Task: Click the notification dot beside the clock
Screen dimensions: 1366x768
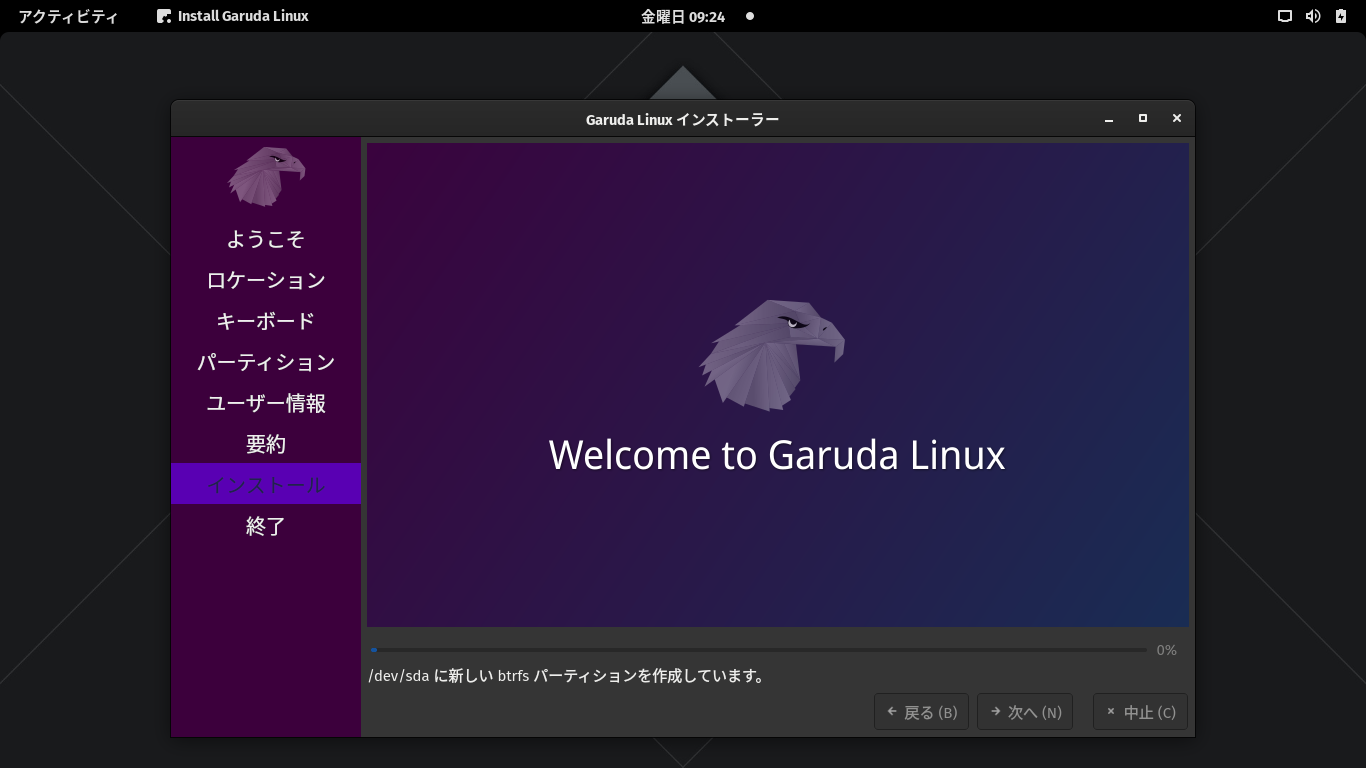Action: pos(750,16)
